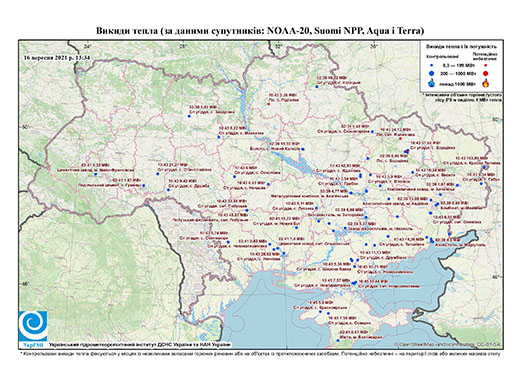Select blue marker labeled 21.27 MW
Image resolution: width=520 pixels, height=368 pixels.
158,174
